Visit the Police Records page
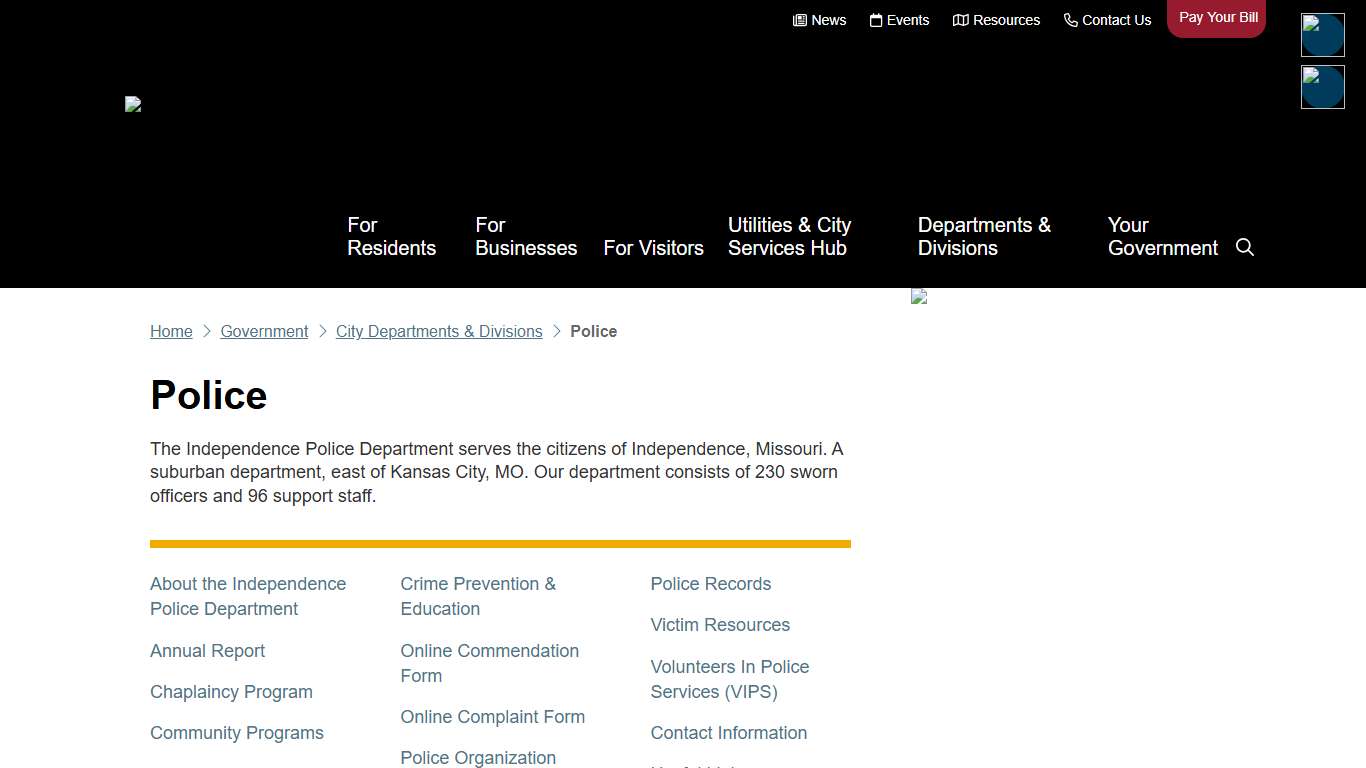 coord(710,584)
